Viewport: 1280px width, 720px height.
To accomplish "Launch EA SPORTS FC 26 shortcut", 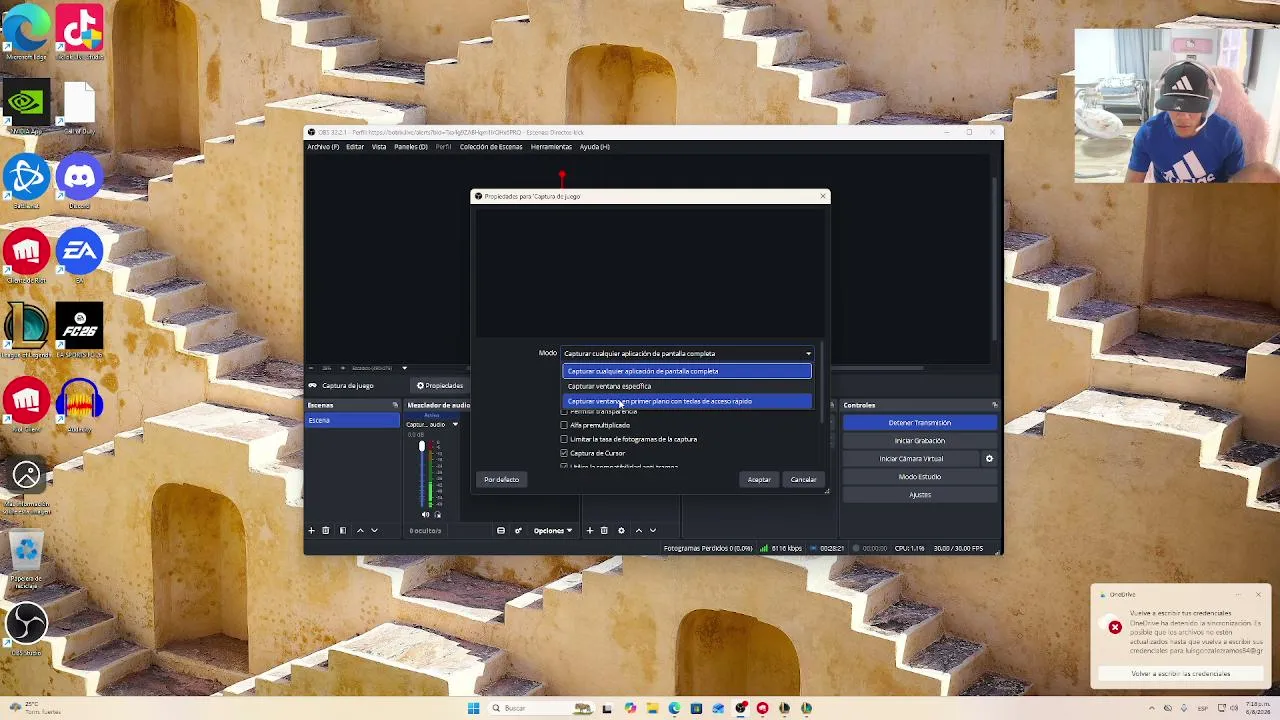I will pos(79,331).
